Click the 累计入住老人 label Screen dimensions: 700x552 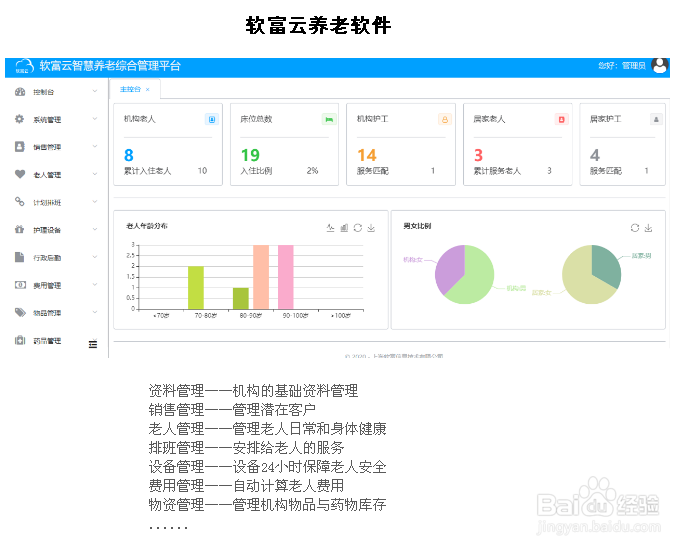pos(147,171)
